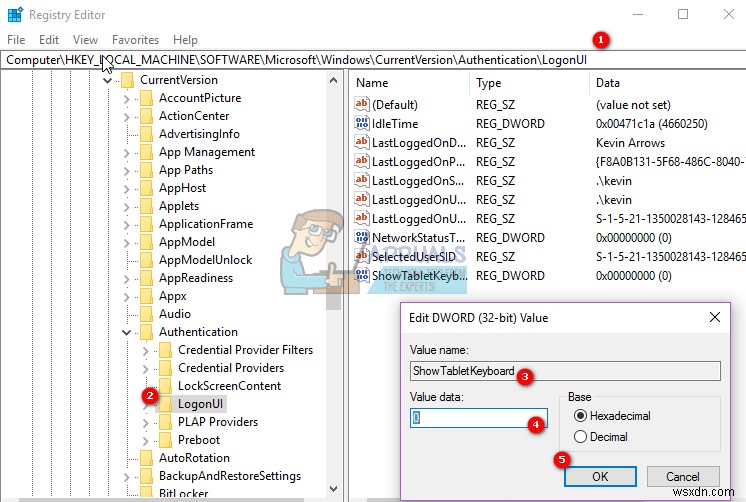Screen dimensions: 746x502
Task: Click the LastLoggedOnD... string value icon
Action: [x=362, y=142]
